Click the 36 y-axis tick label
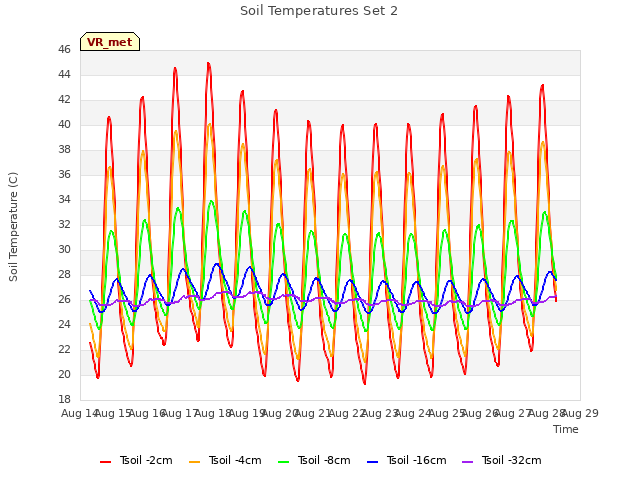Image resolution: width=640 pixels, height=480 pixels. click(64, 175)
